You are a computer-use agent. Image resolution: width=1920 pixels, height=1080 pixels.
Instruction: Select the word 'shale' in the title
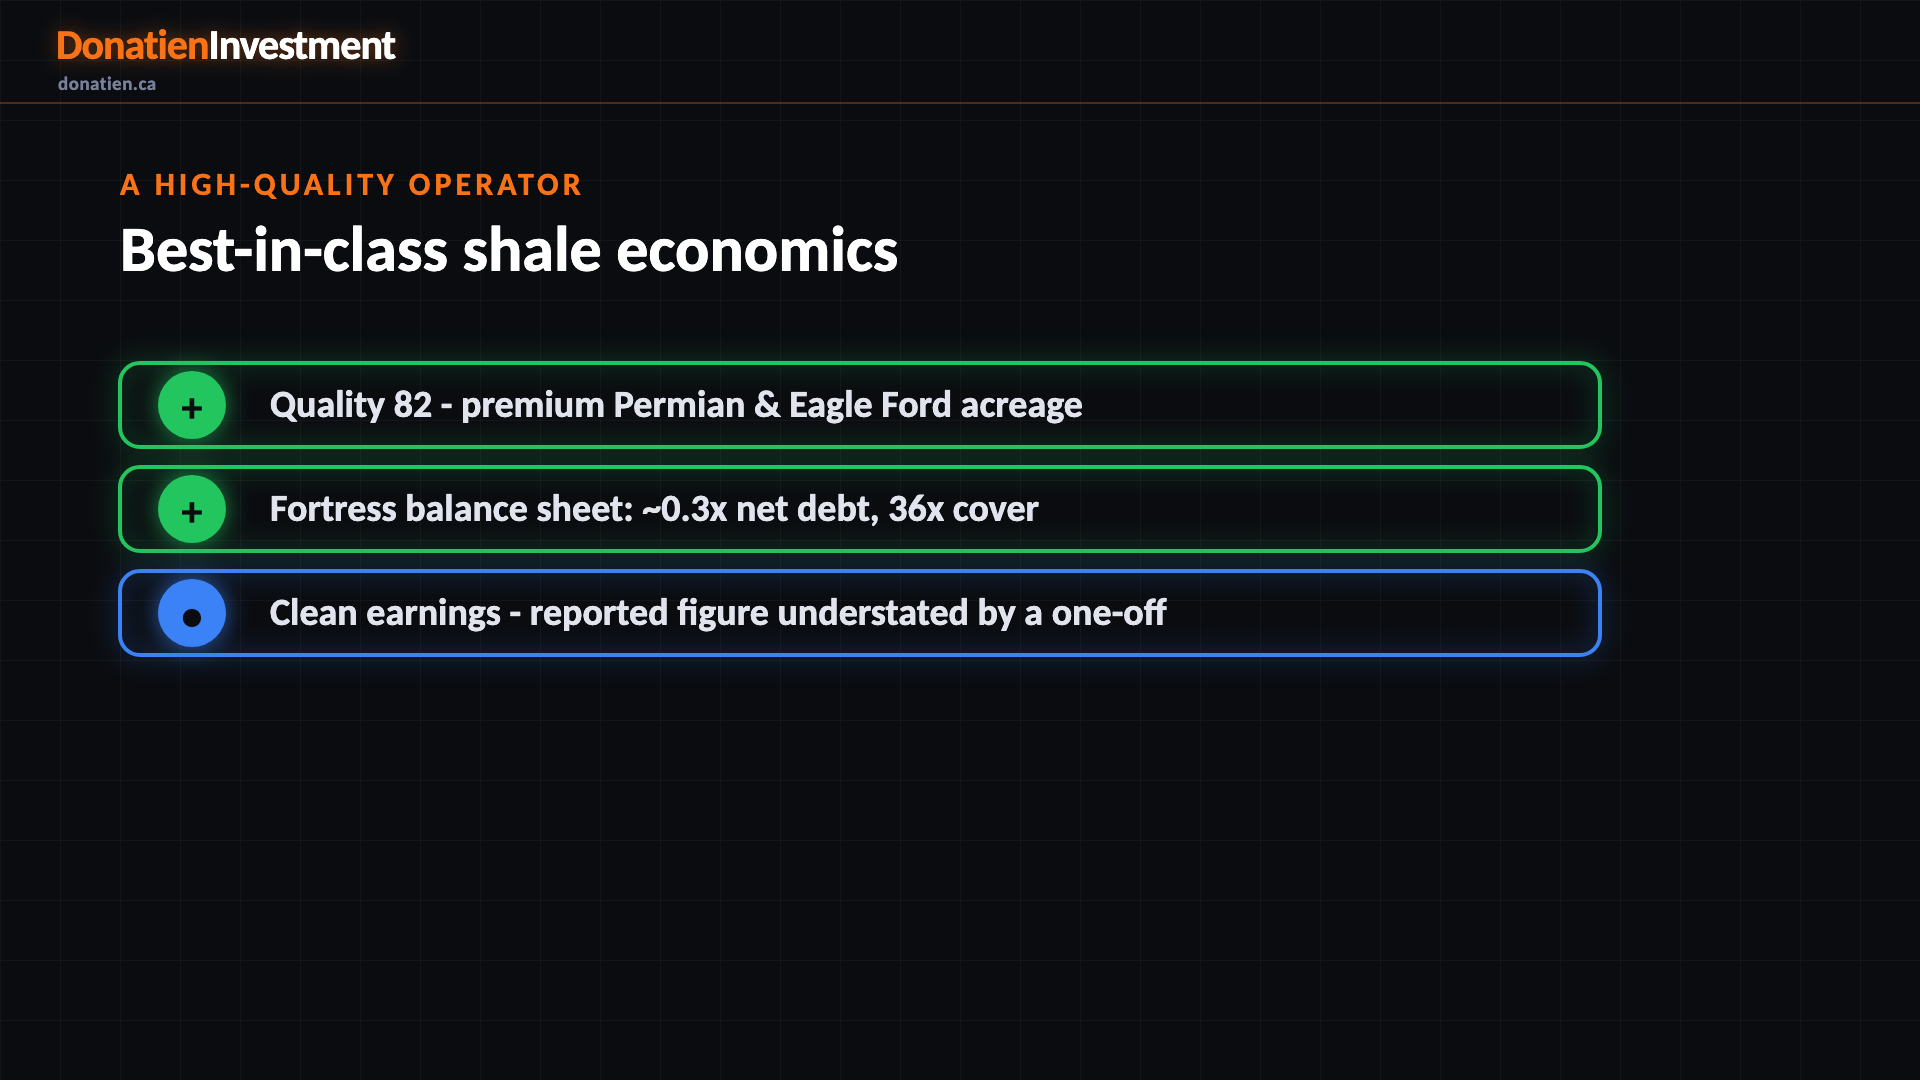coord(532,250)
